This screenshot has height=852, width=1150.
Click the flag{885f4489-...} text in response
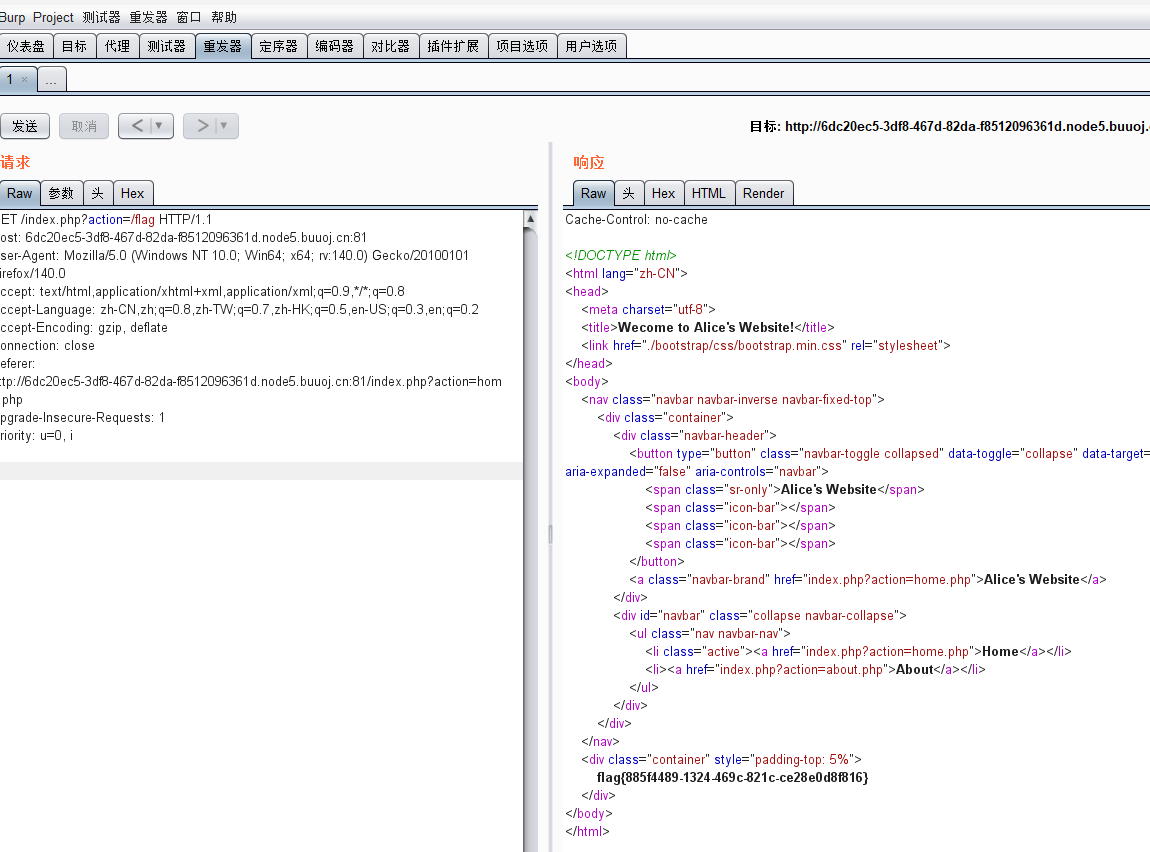coord(732,777)
